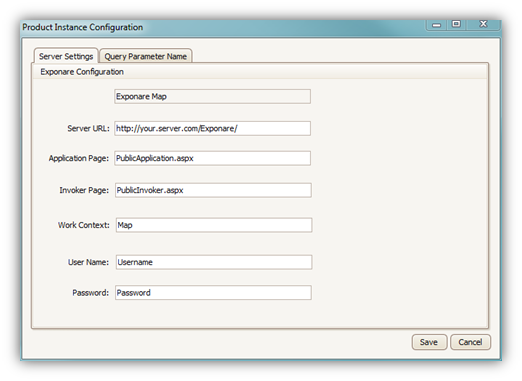Click the Application Page input field

pyautogui.click(x=212, y=158)
